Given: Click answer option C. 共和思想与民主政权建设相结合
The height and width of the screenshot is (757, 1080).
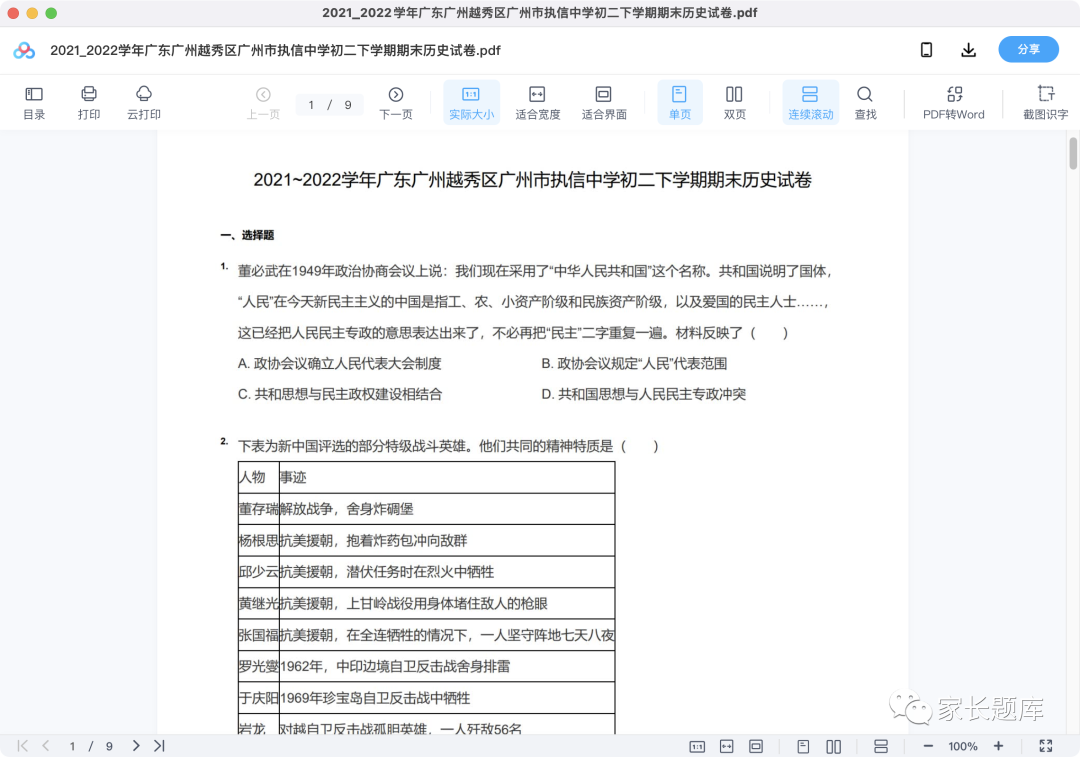Looking at the screenshot, I should pyautogui.click(x=340, y=394).
